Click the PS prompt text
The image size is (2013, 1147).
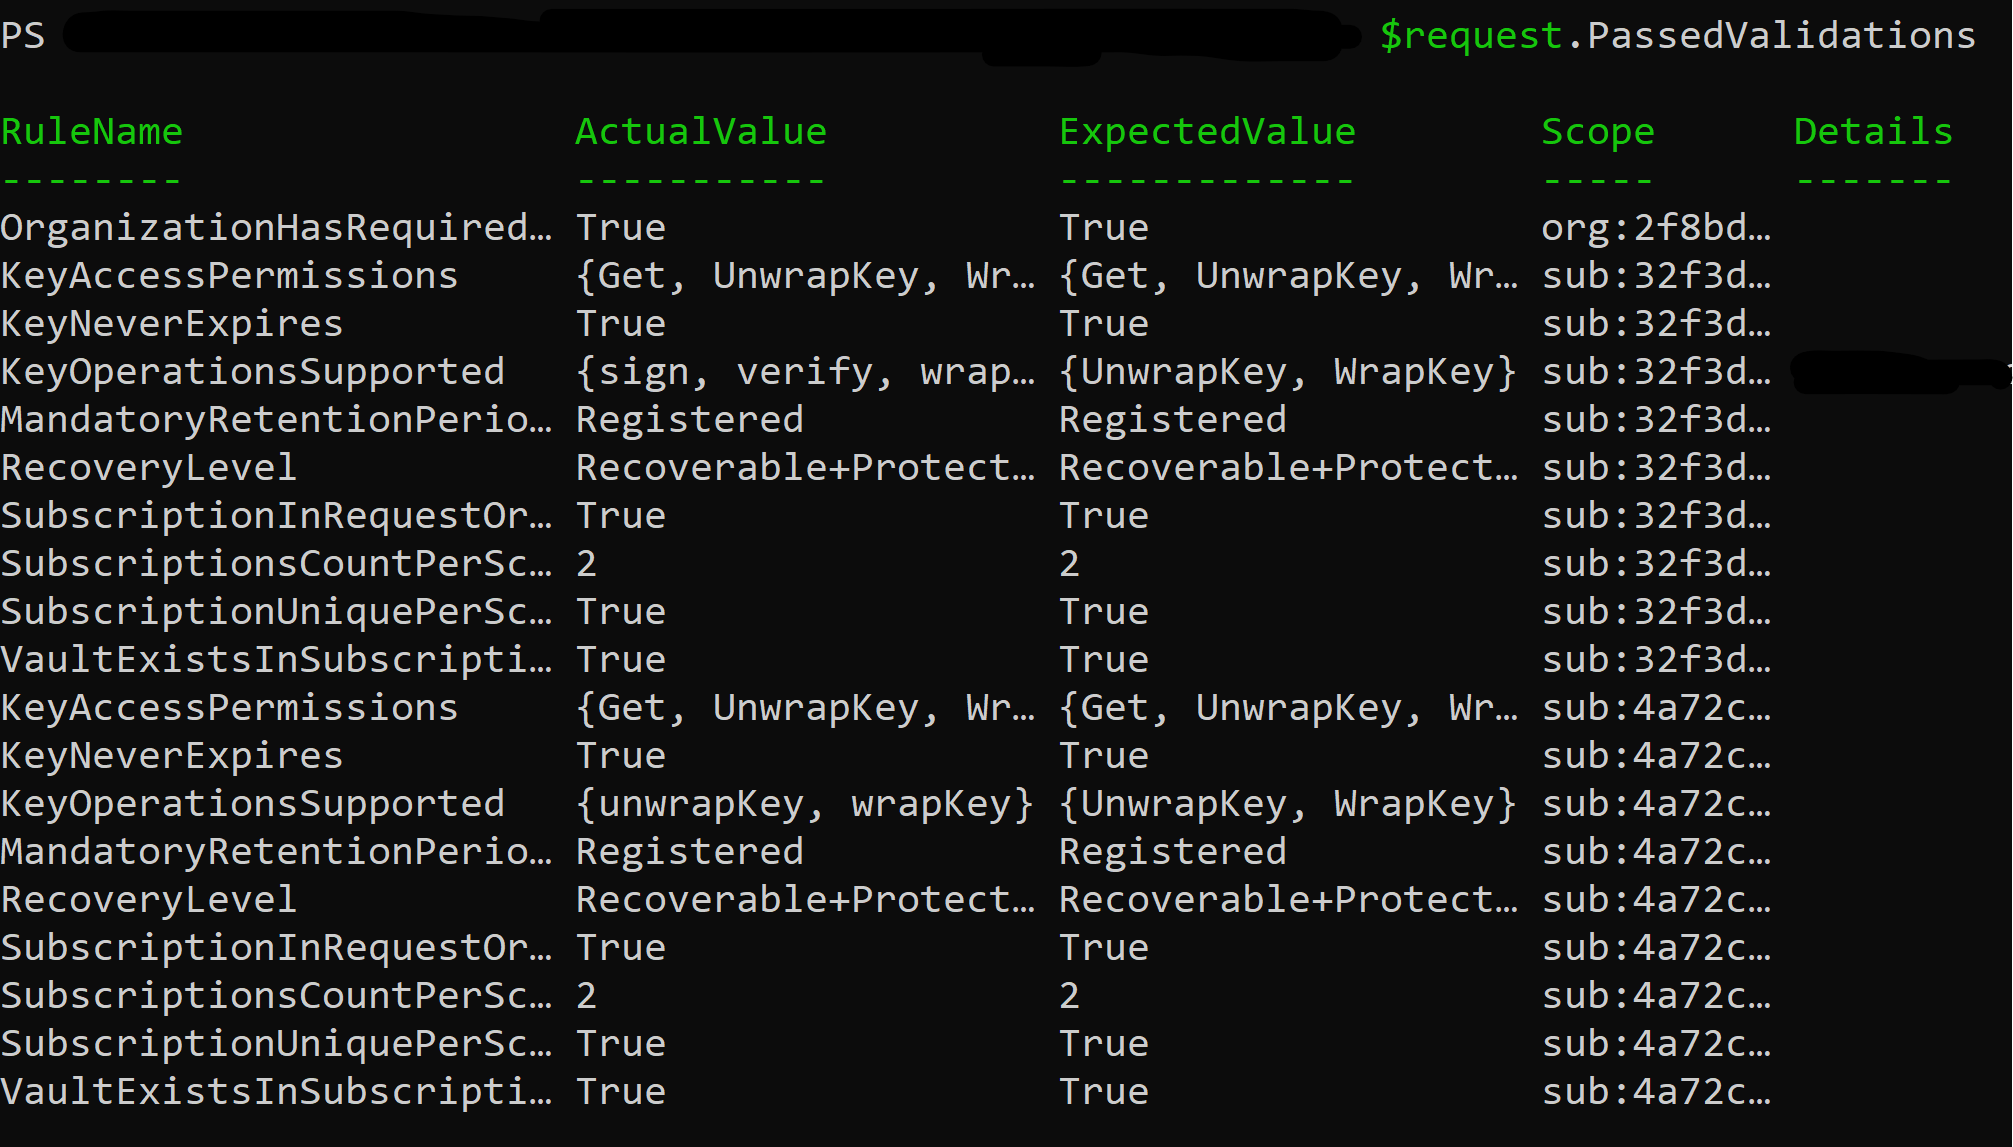coord(23,35)
